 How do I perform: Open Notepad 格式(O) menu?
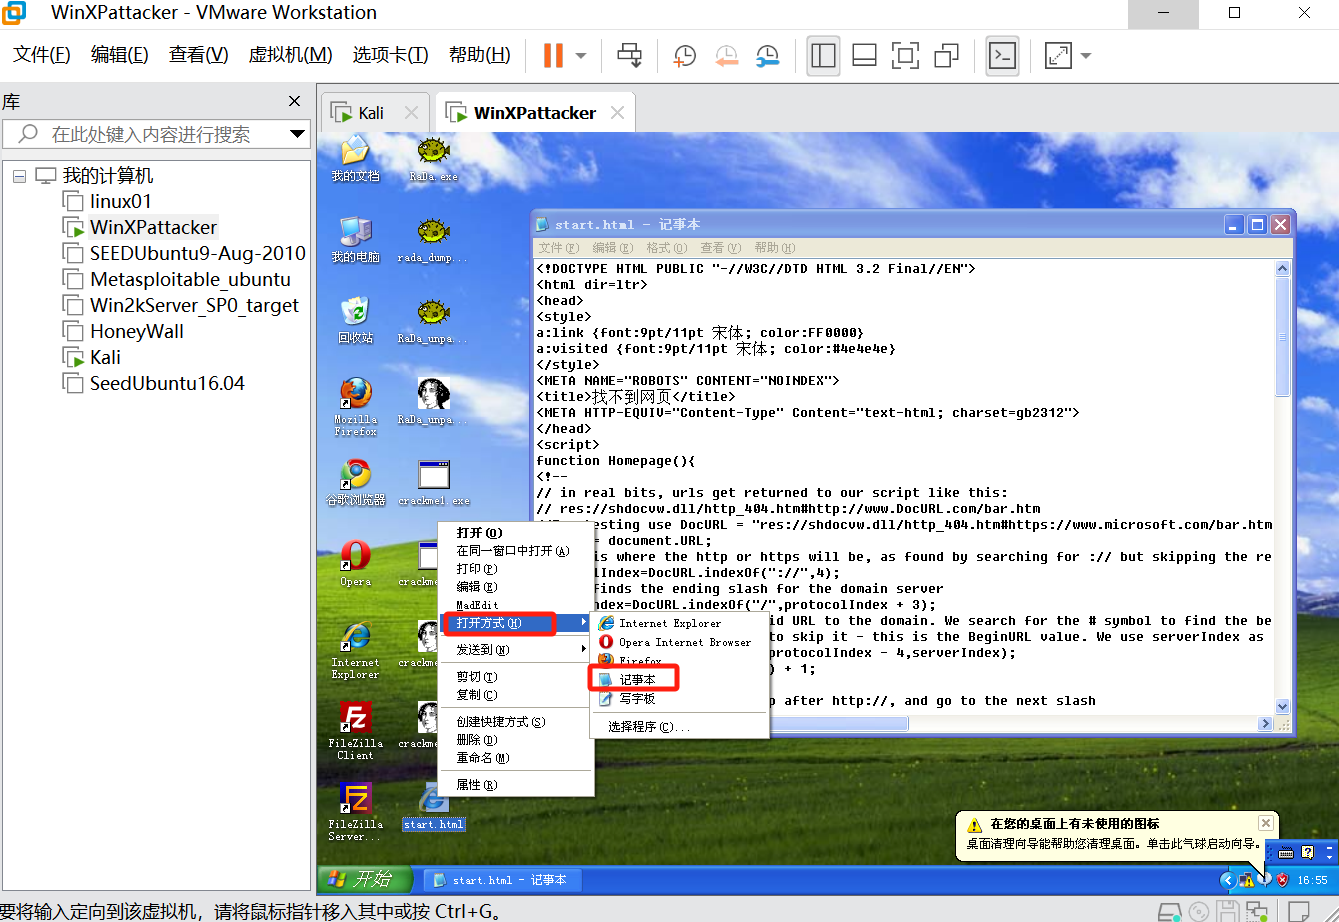click(x=665, y=247)
